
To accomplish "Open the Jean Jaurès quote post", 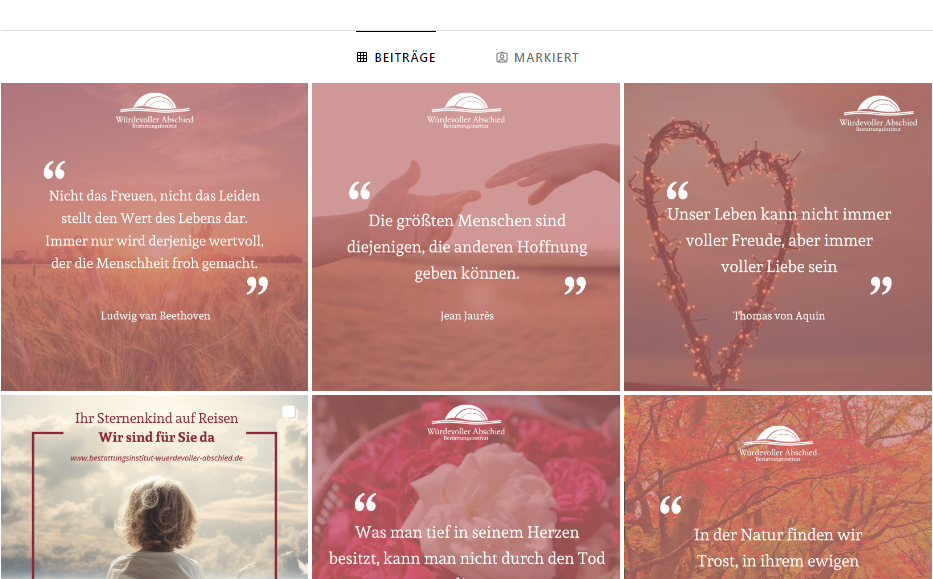I will [466, 237].
